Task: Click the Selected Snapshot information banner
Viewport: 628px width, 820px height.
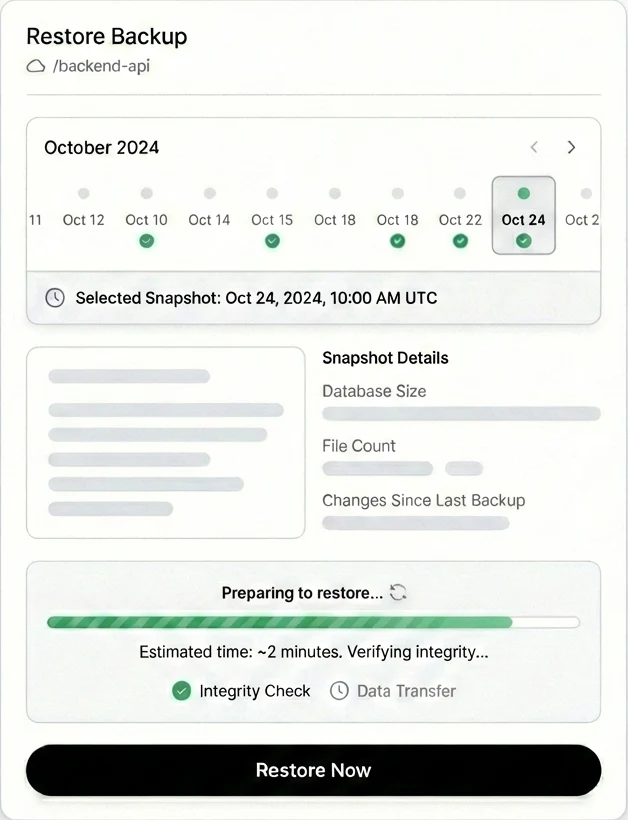Action: (x=312, y=297)
